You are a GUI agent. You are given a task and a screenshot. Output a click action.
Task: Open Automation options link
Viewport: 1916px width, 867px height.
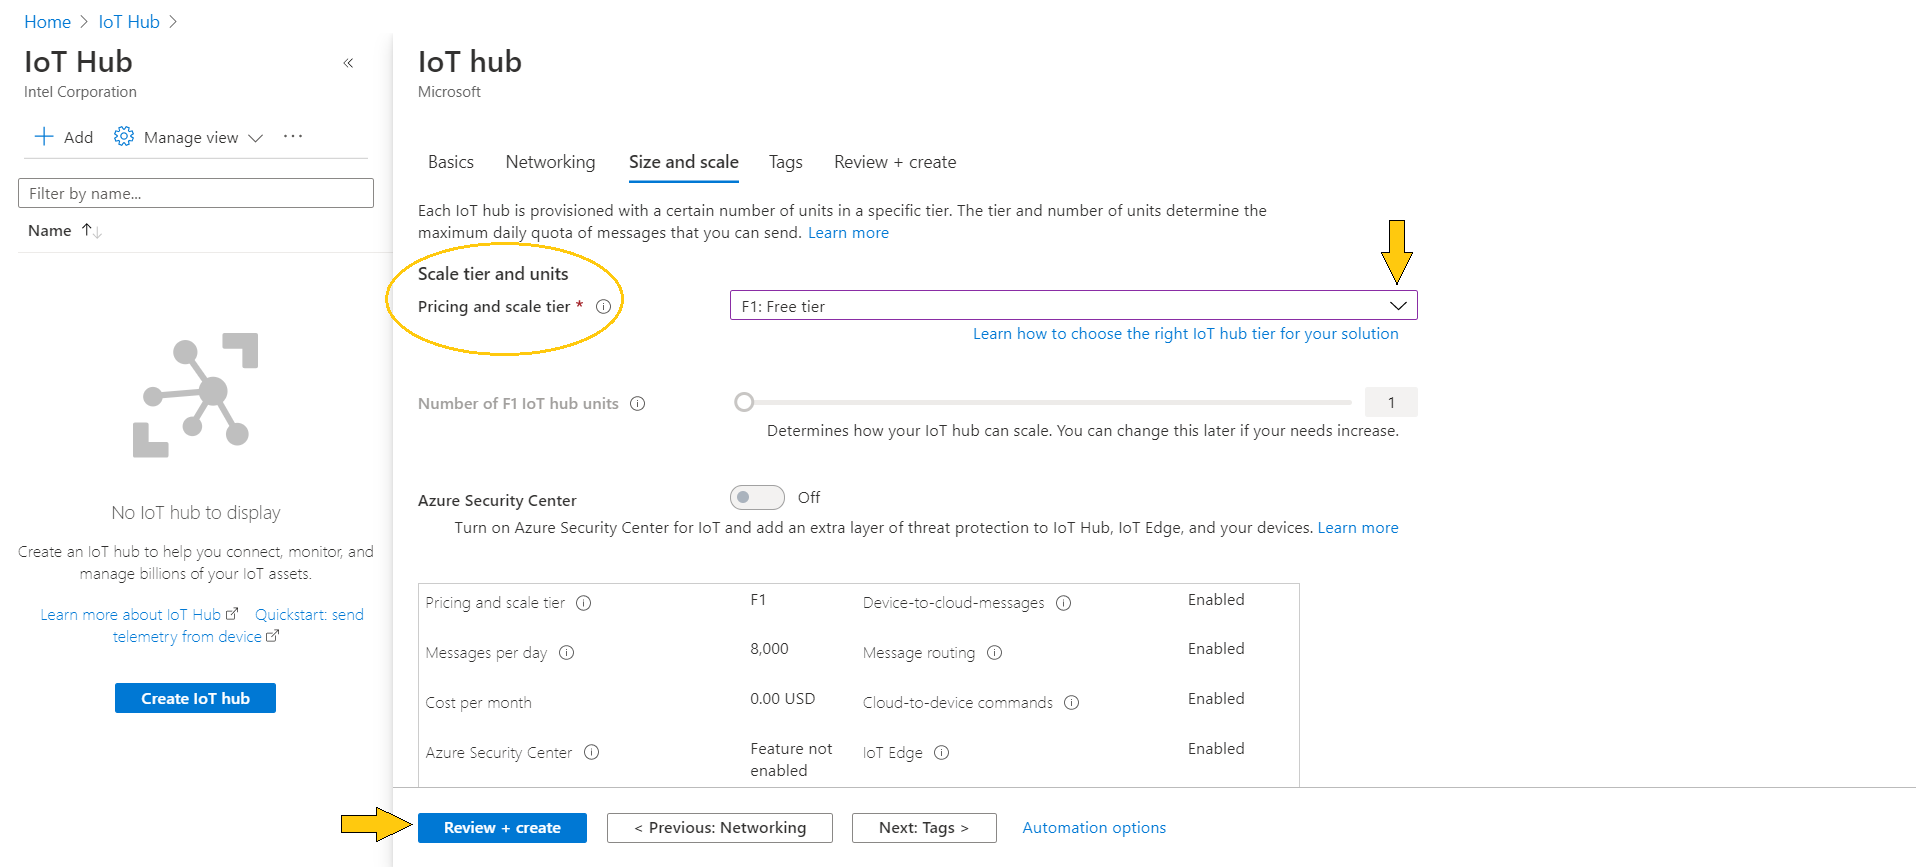coord(1094,828)
